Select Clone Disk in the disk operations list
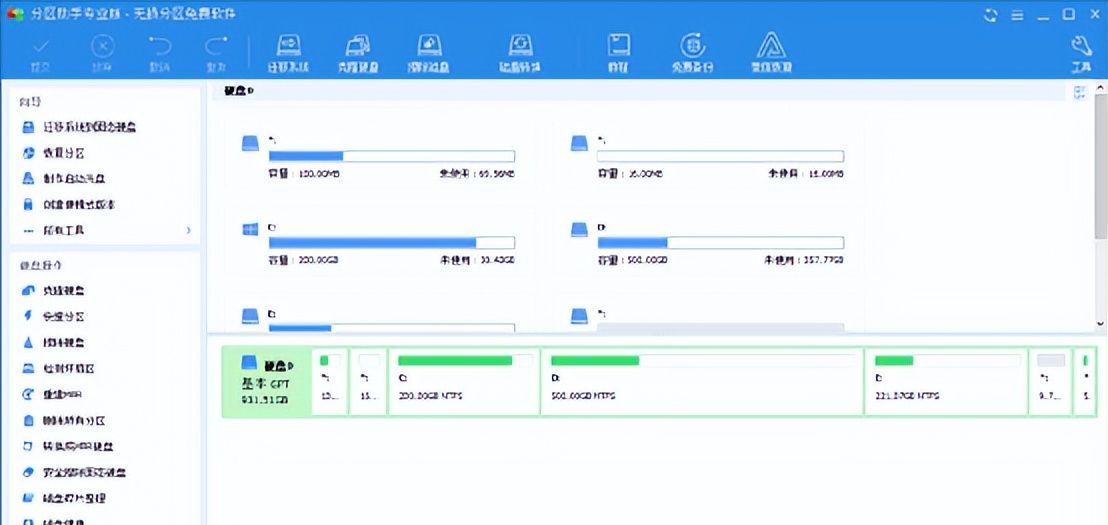1108x525 pixels. (x=54, y=290)
